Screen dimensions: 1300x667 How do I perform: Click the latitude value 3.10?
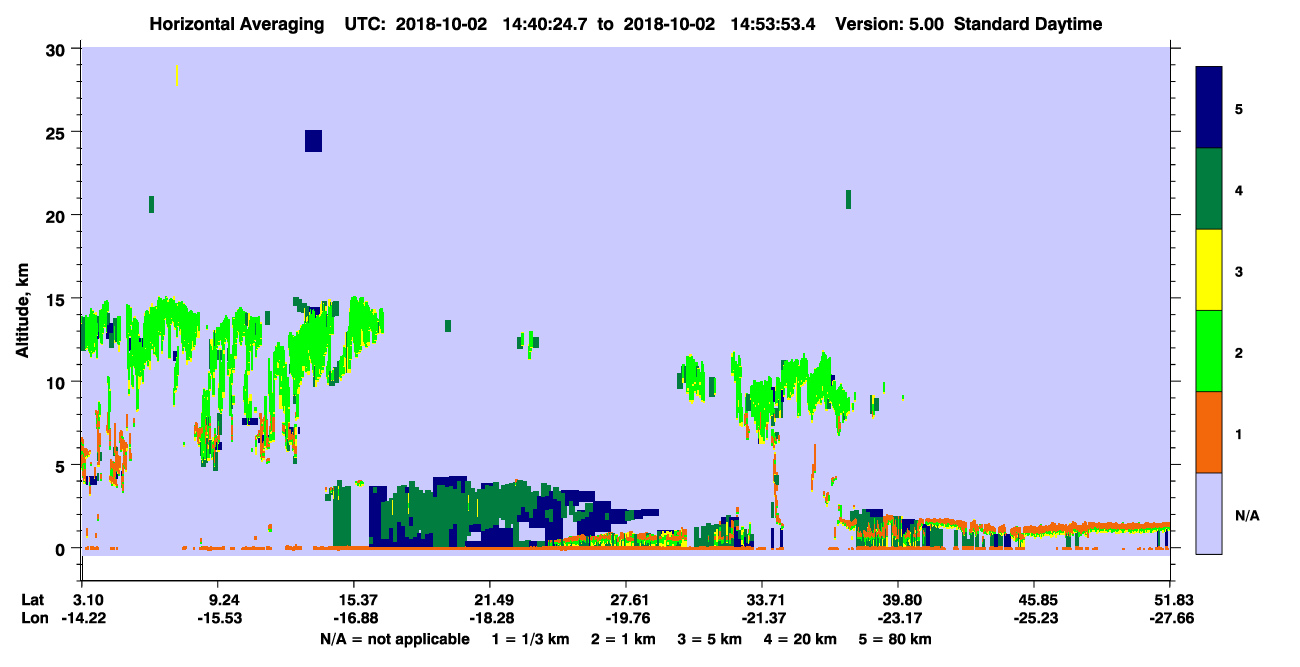[x=88, y=600]
